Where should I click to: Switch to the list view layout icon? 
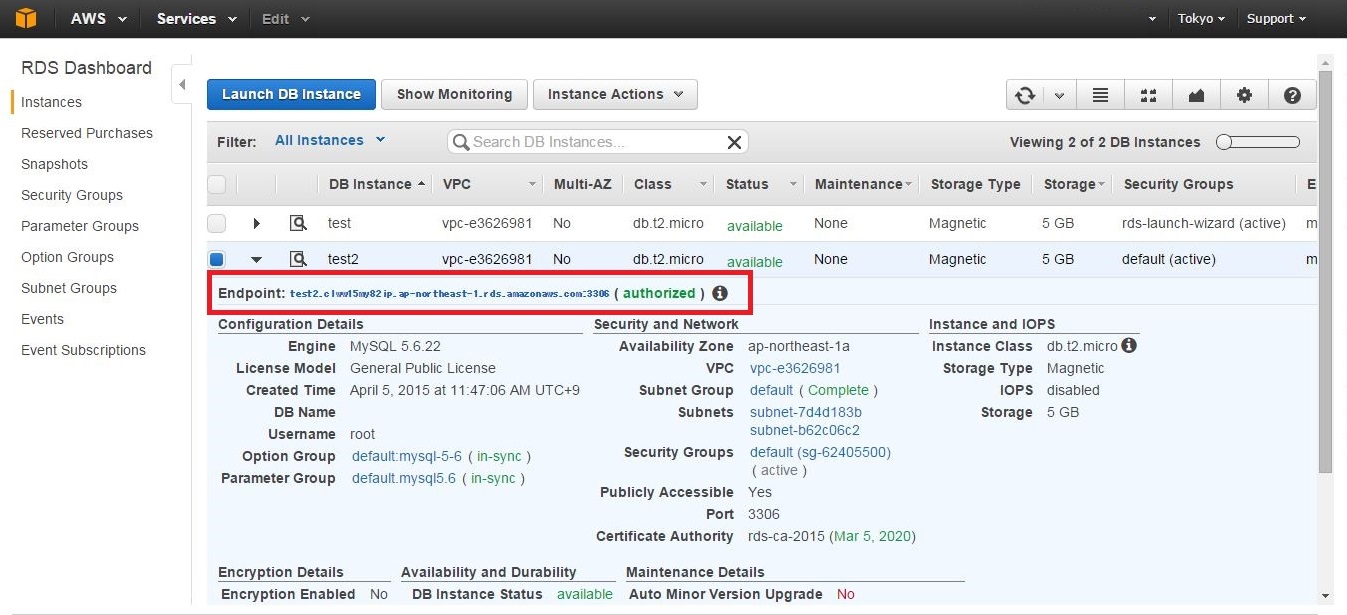[1101, 95]
